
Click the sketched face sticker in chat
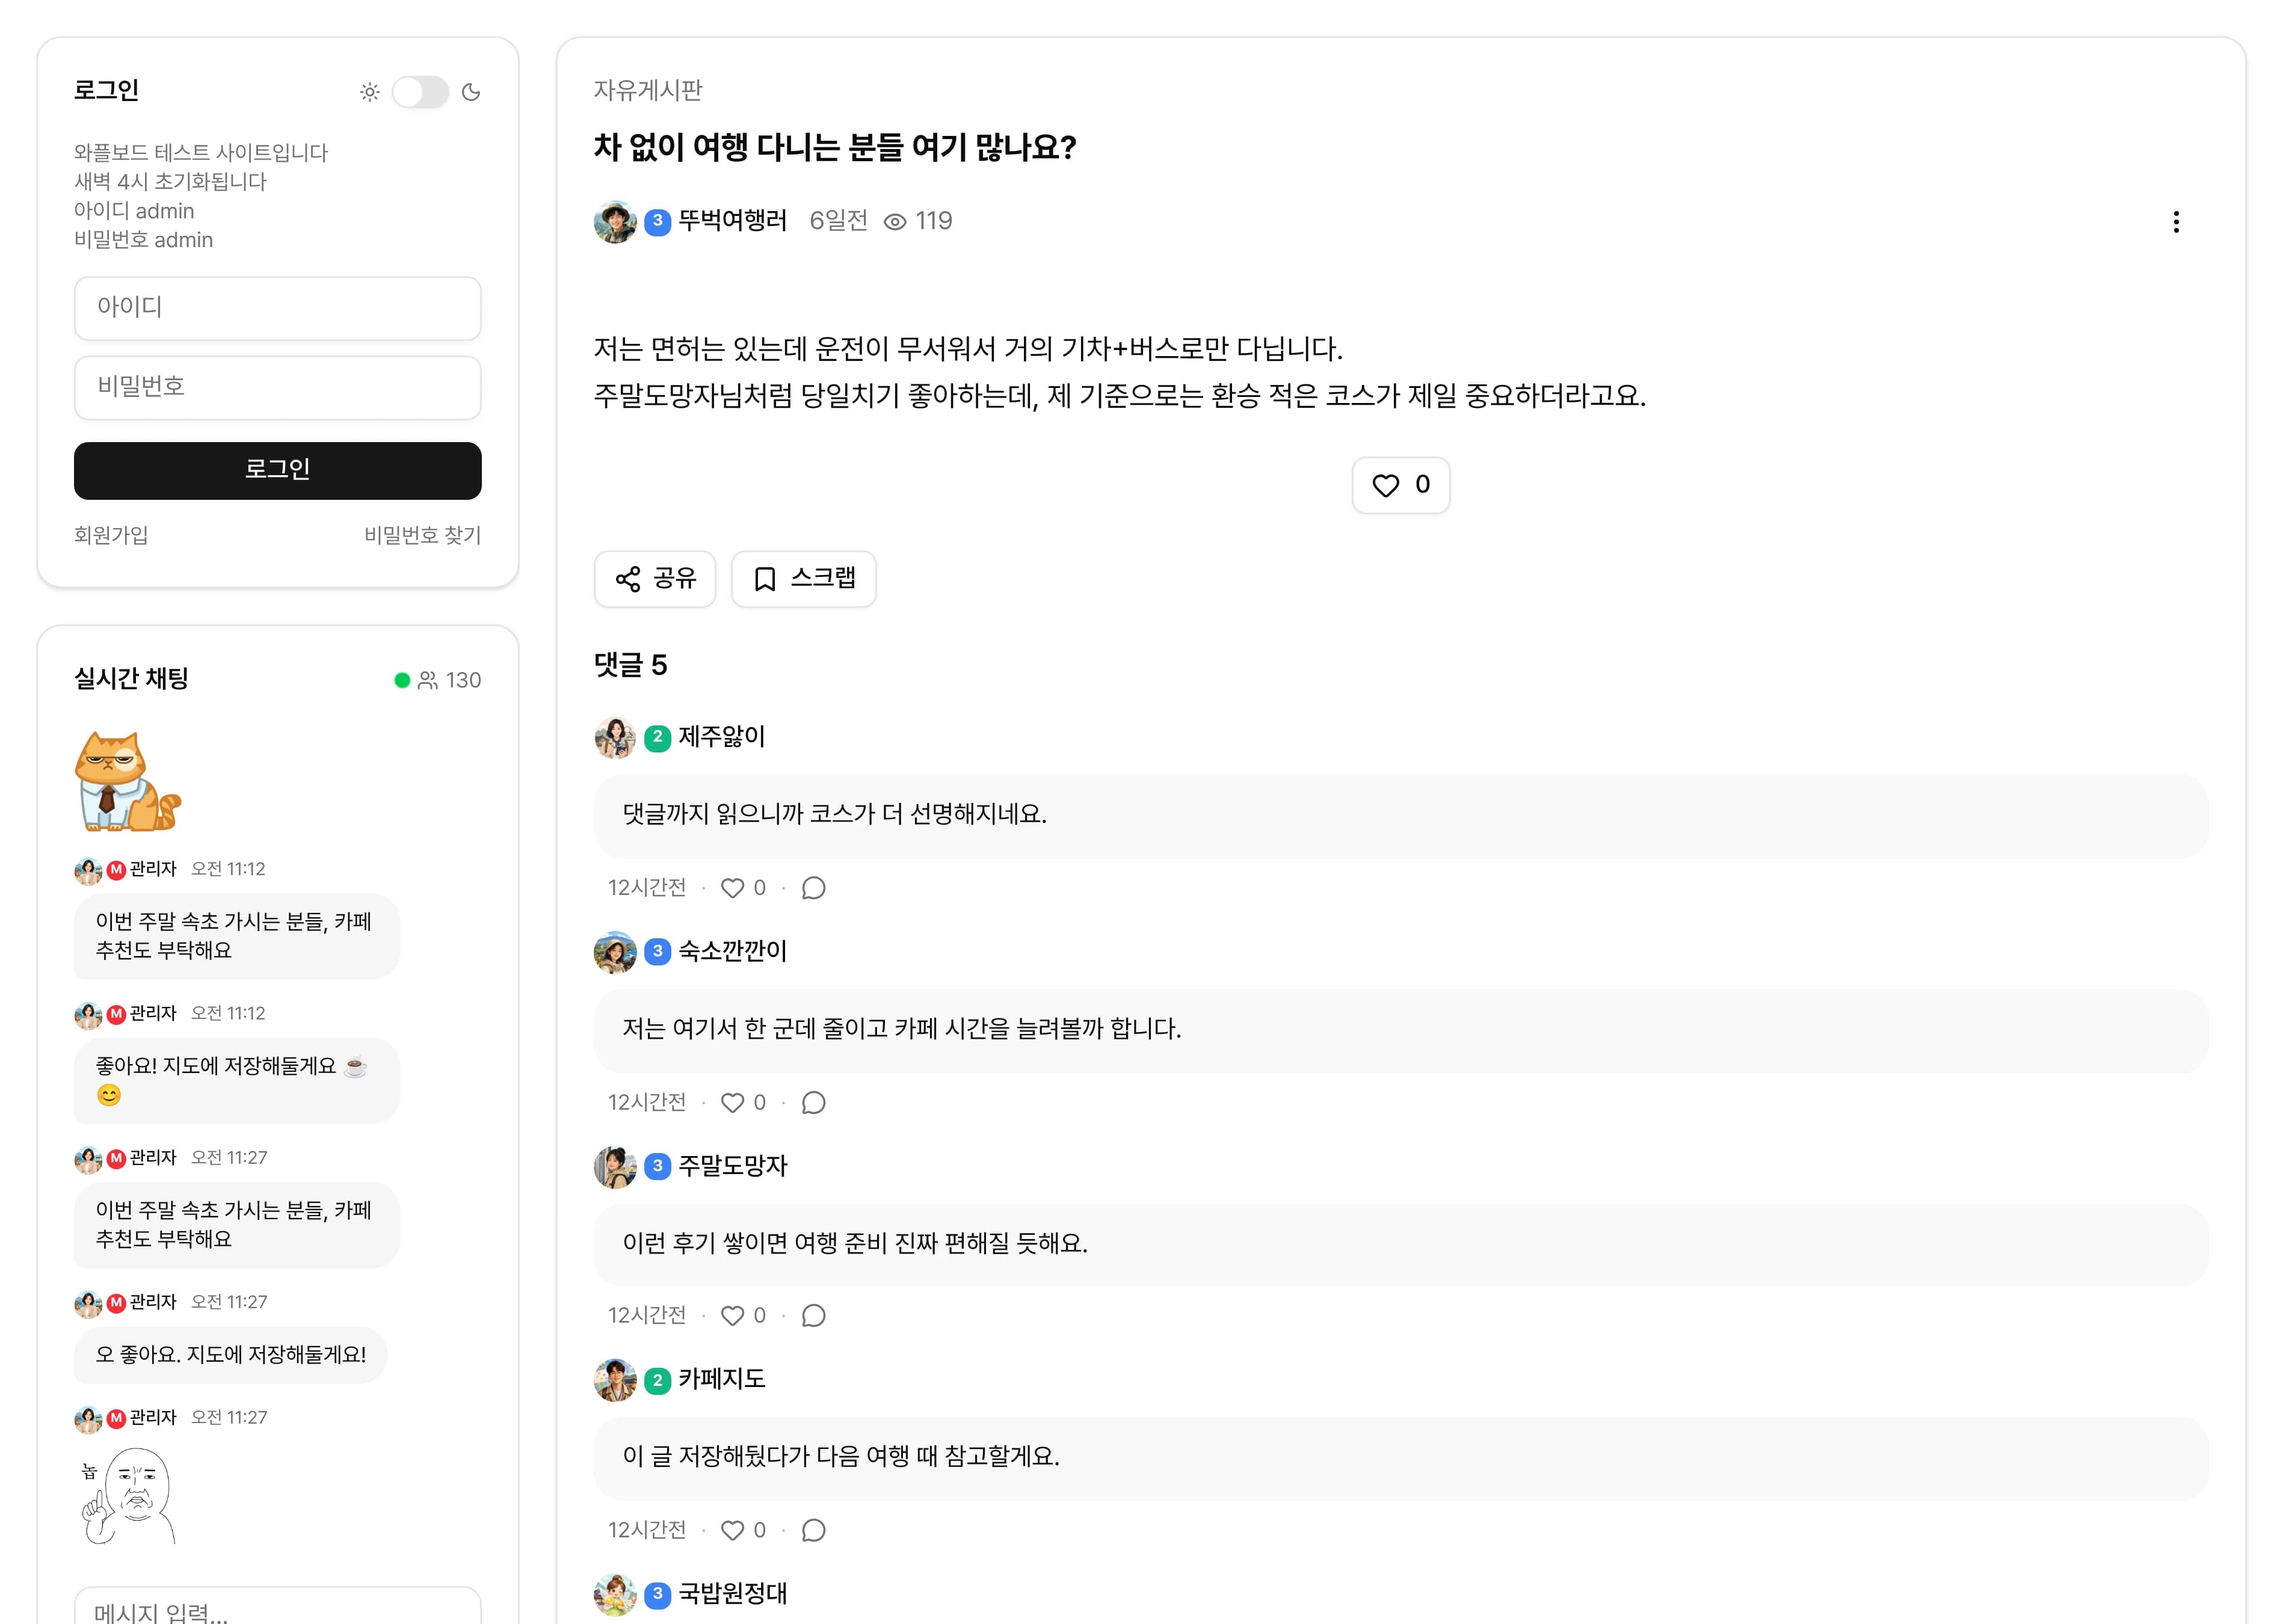[x=128, y=1497]
